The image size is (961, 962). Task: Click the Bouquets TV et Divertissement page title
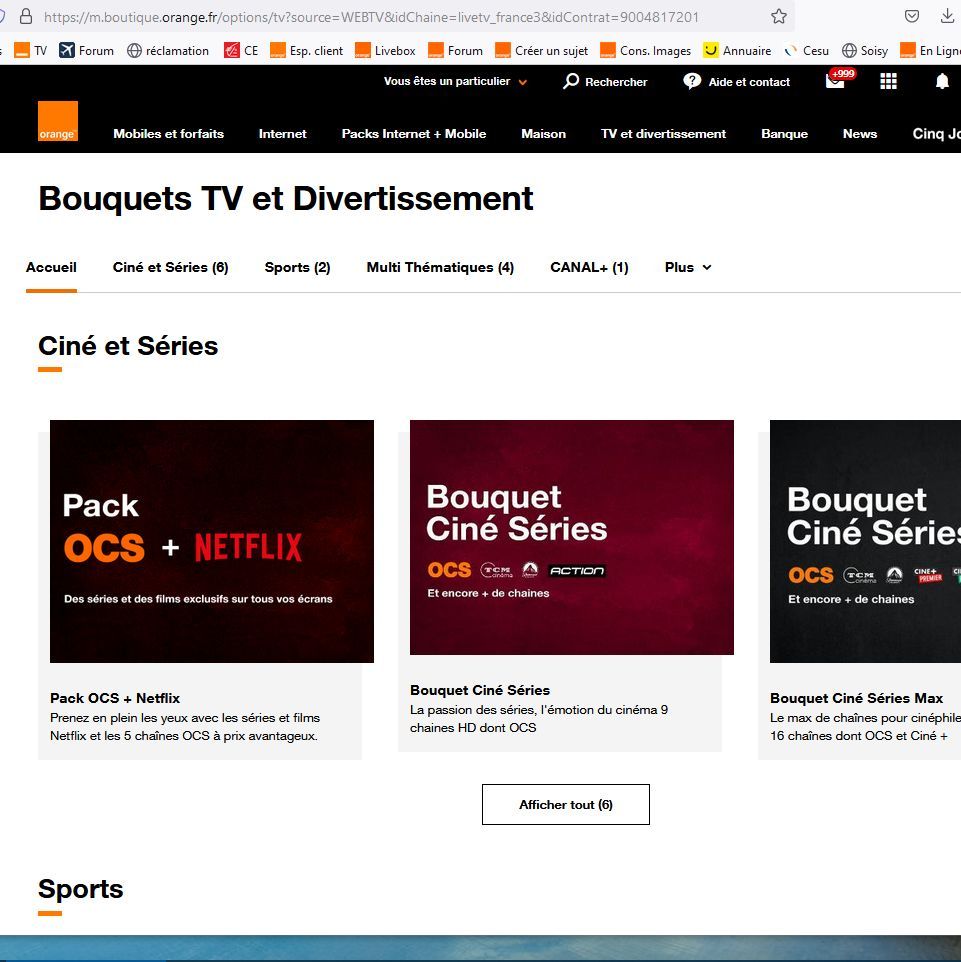pyautogui.click(x=286, y=198)
